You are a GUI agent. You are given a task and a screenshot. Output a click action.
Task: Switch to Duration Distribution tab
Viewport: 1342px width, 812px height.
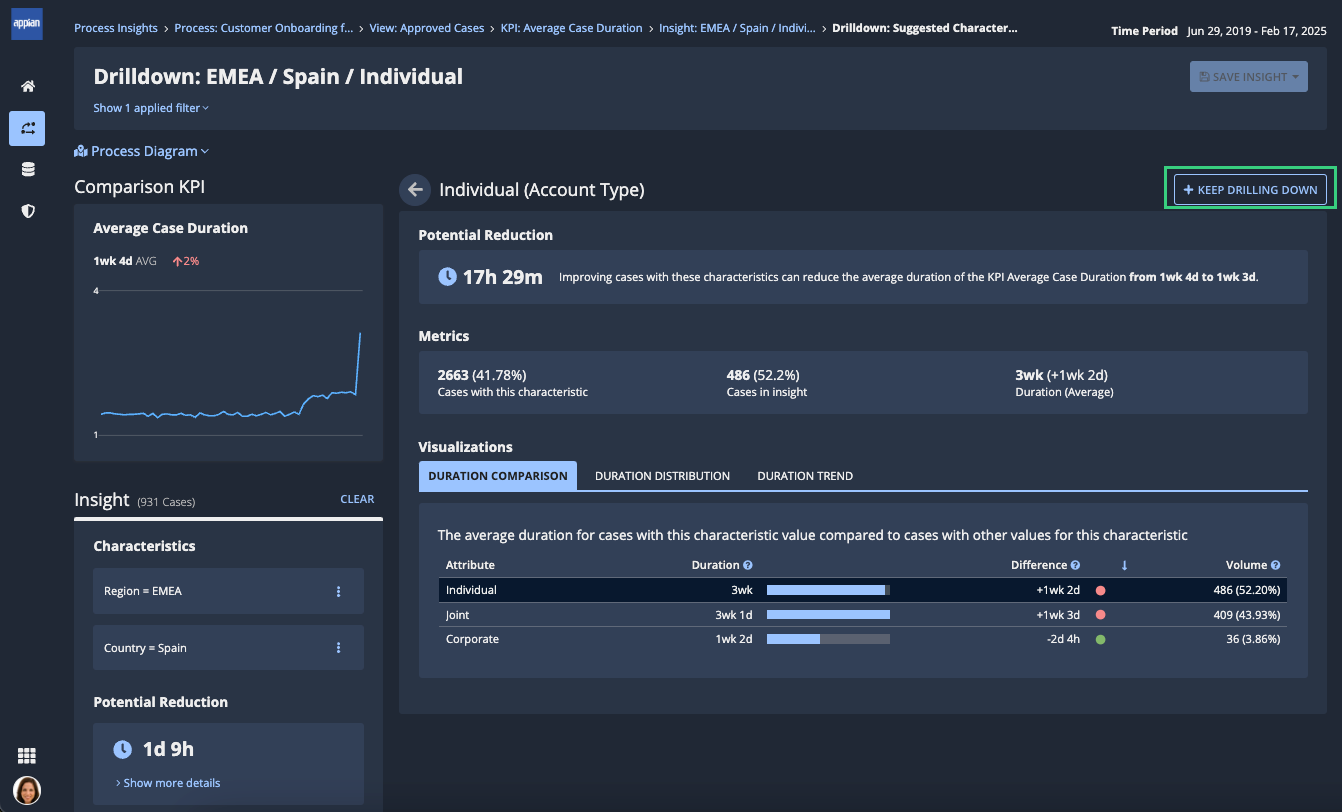pyautogui.click(x=662, y=476)
